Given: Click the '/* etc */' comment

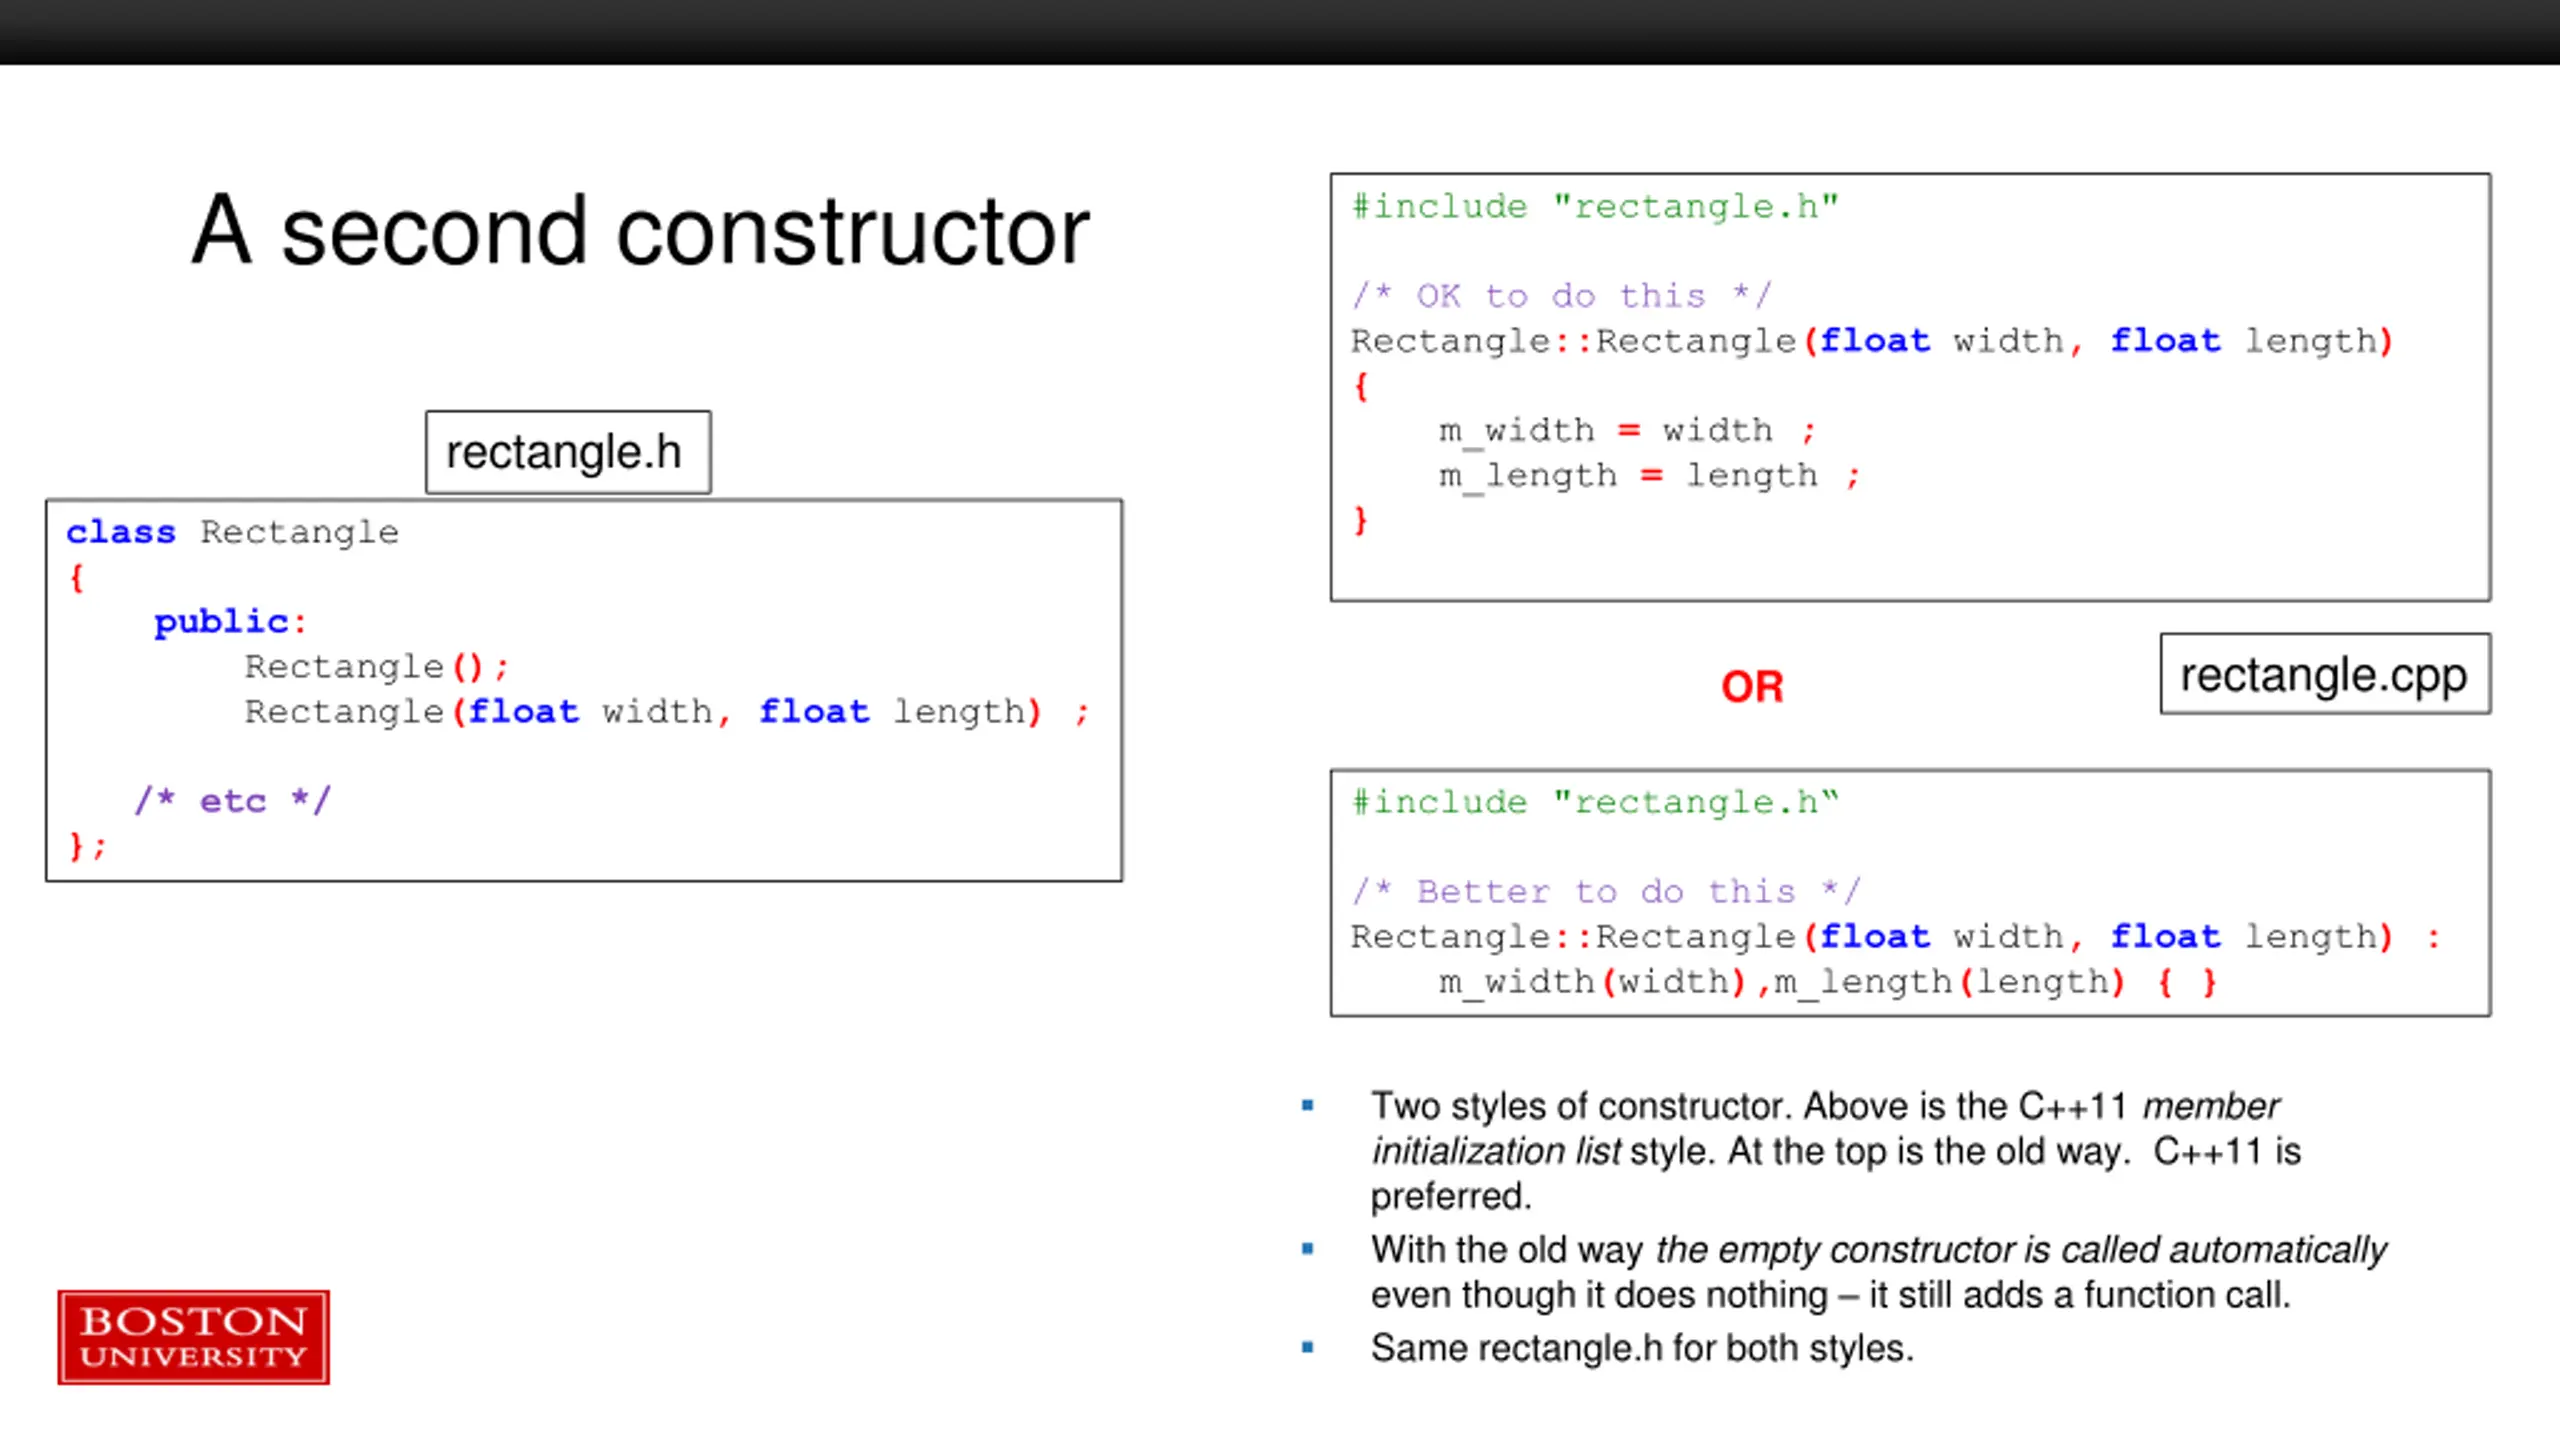Looking at the screenshot, I should [232, 801].
